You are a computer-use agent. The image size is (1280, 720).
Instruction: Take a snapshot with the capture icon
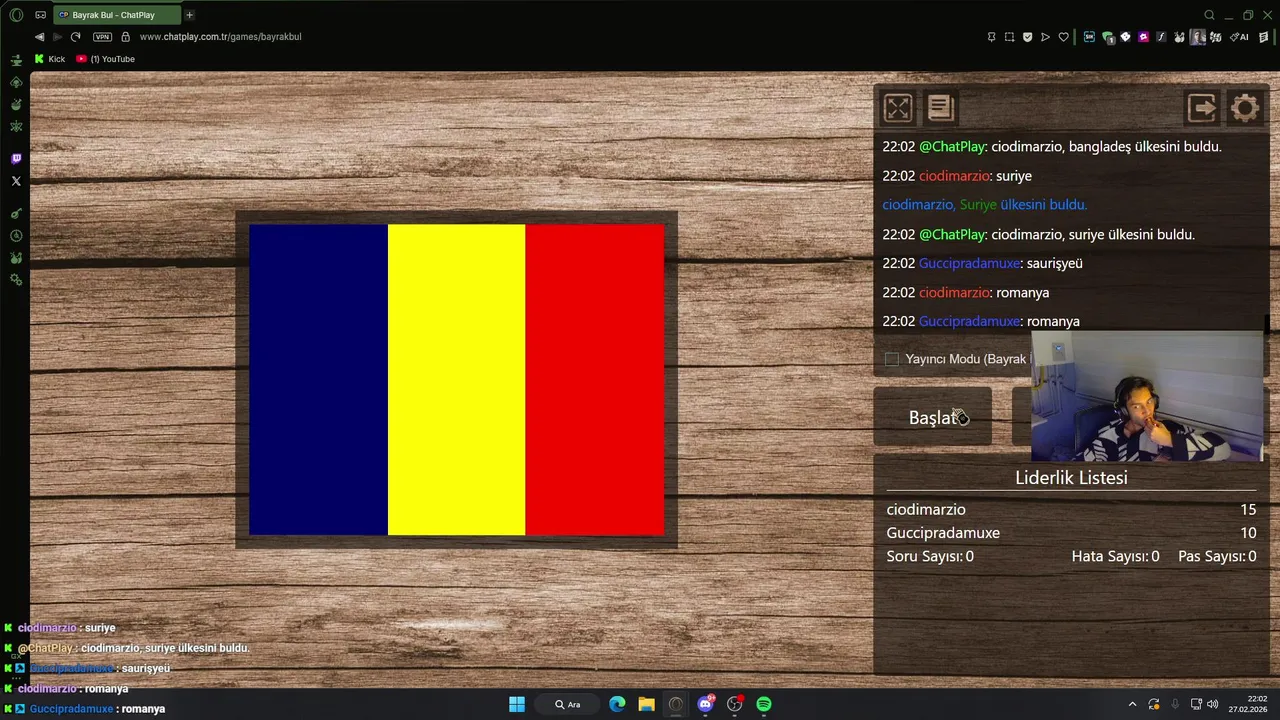click(1009, 37)
